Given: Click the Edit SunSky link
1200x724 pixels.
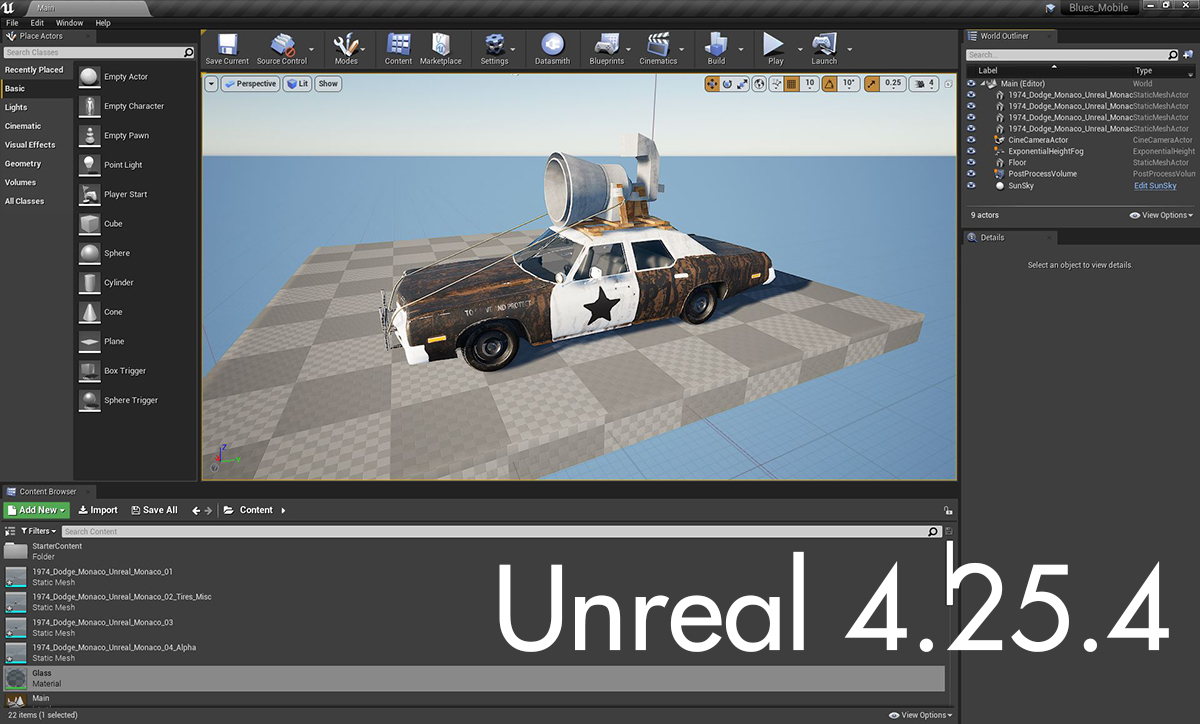Looking at the screenshot, I should 1154,186.
